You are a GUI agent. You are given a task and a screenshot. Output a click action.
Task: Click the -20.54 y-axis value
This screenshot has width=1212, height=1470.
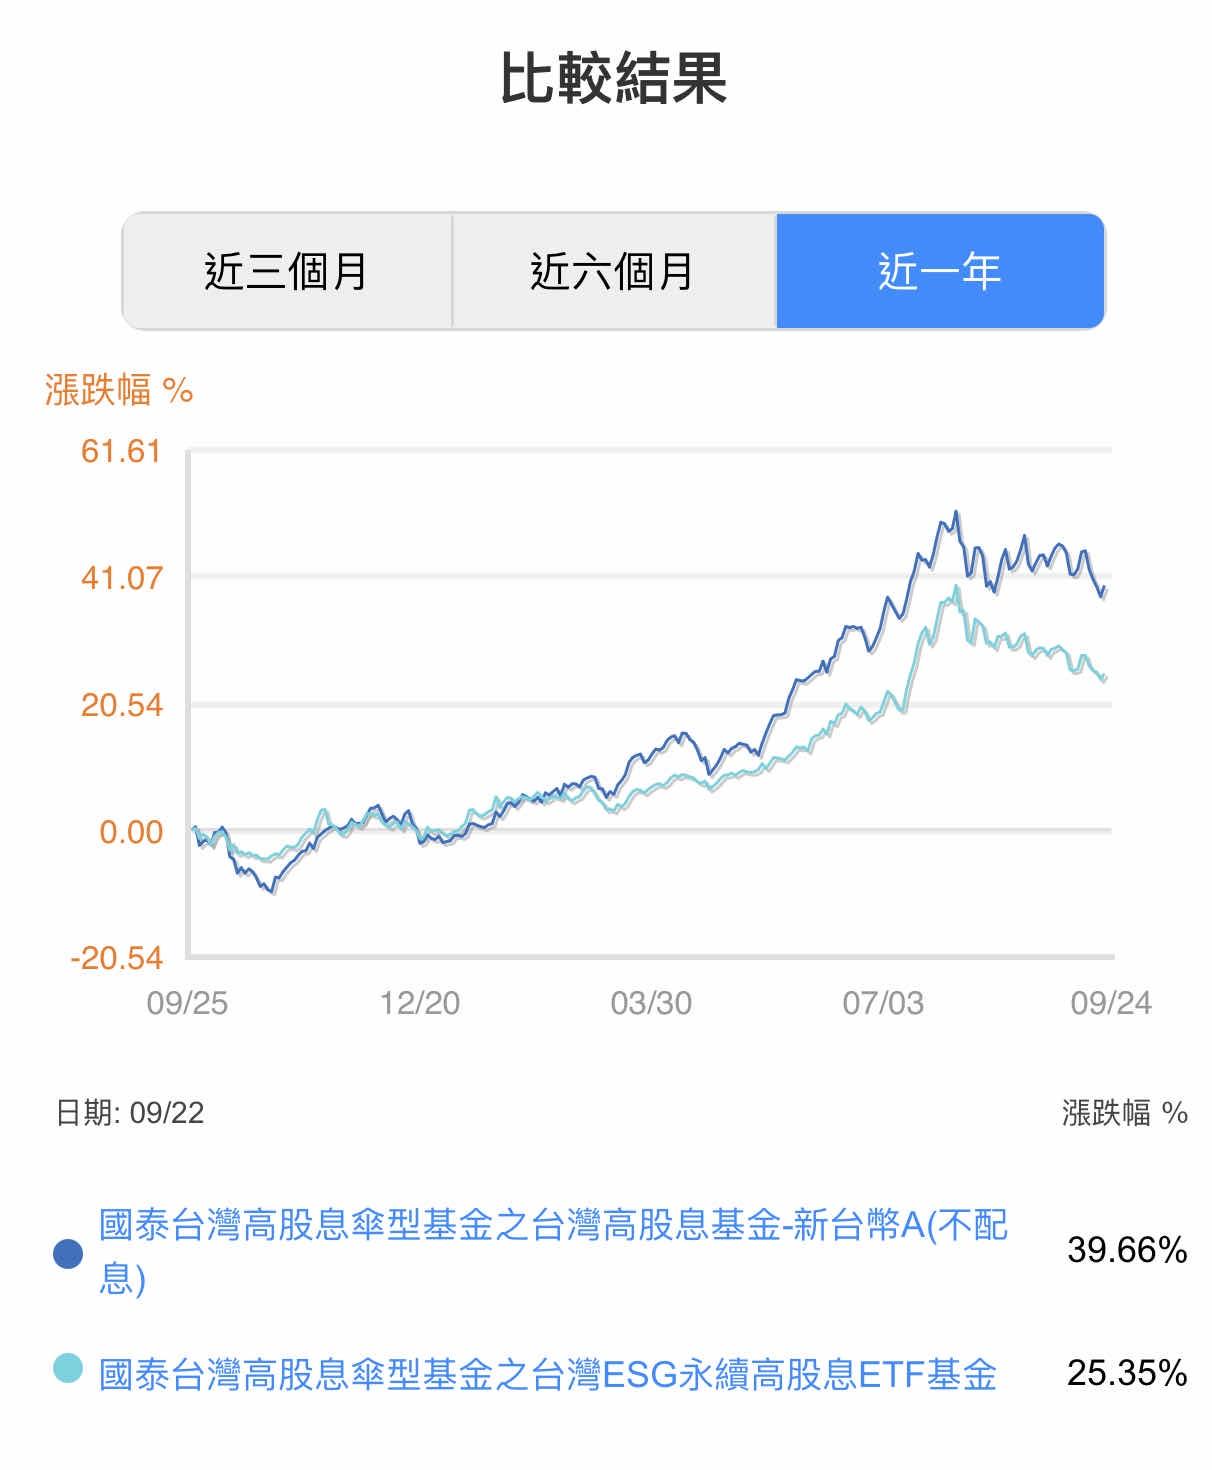(117, 958)
